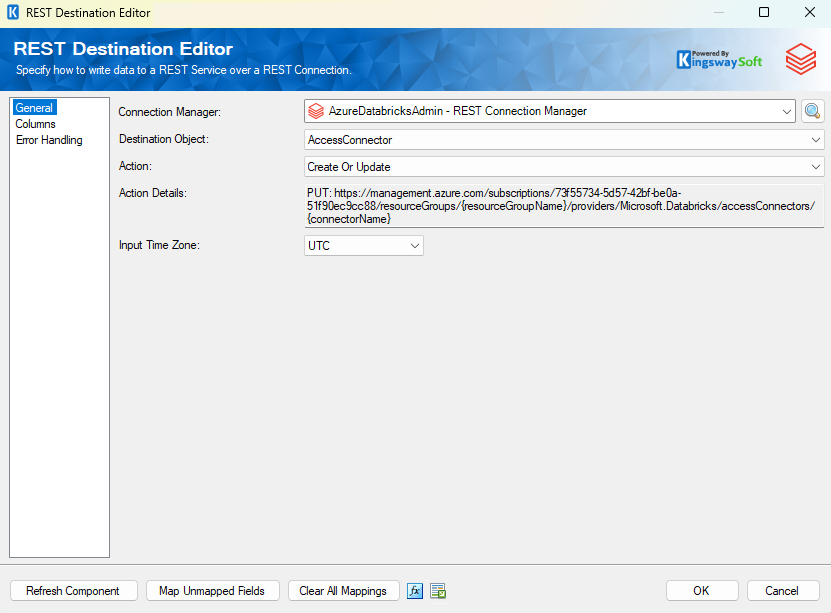This screenshot has height=613, width=831.
Task: Open the Action dropdown showing Create Or Update
Action: coord(816,167)
